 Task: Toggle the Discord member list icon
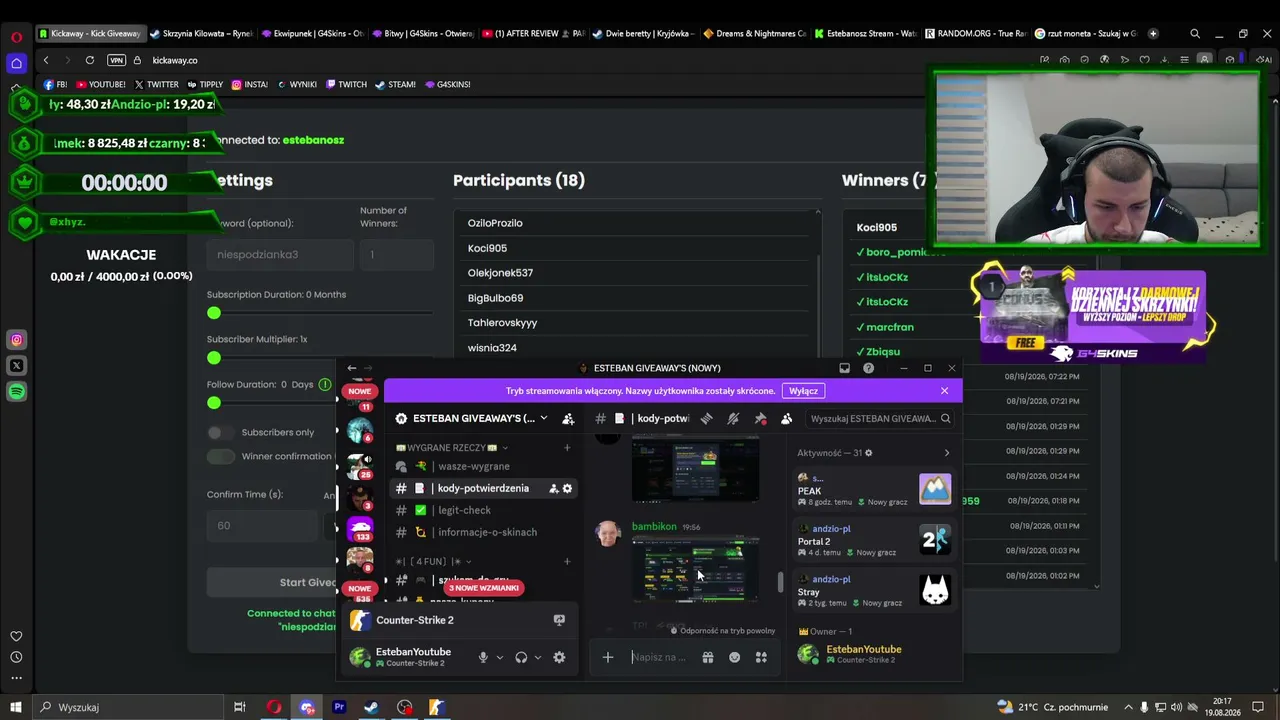point(786,418)
